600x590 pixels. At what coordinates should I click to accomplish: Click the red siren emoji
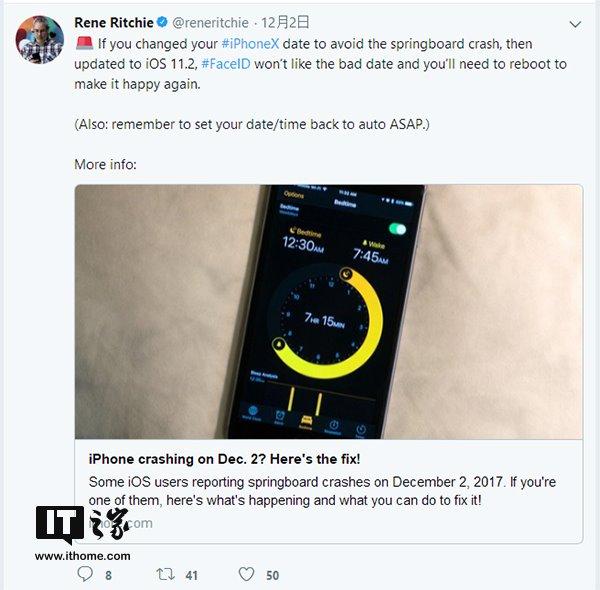[84, 43]
